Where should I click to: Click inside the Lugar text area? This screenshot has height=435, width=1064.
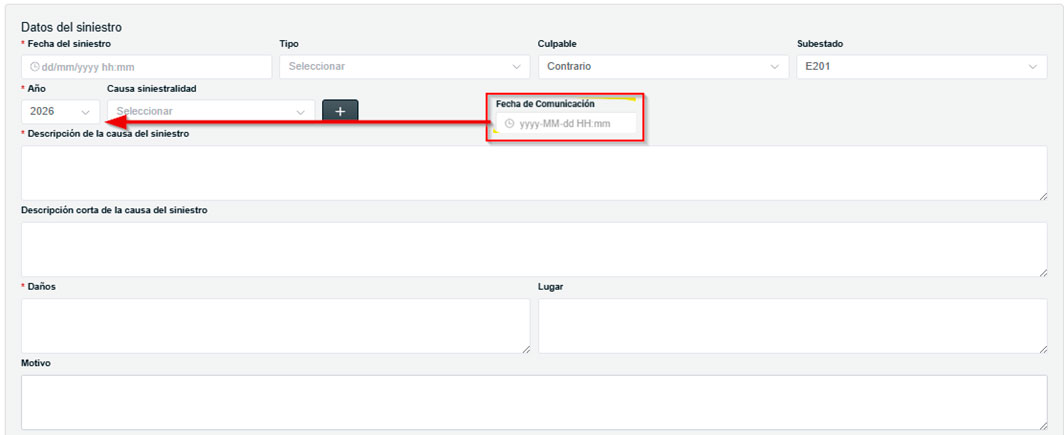click(790, 325)
